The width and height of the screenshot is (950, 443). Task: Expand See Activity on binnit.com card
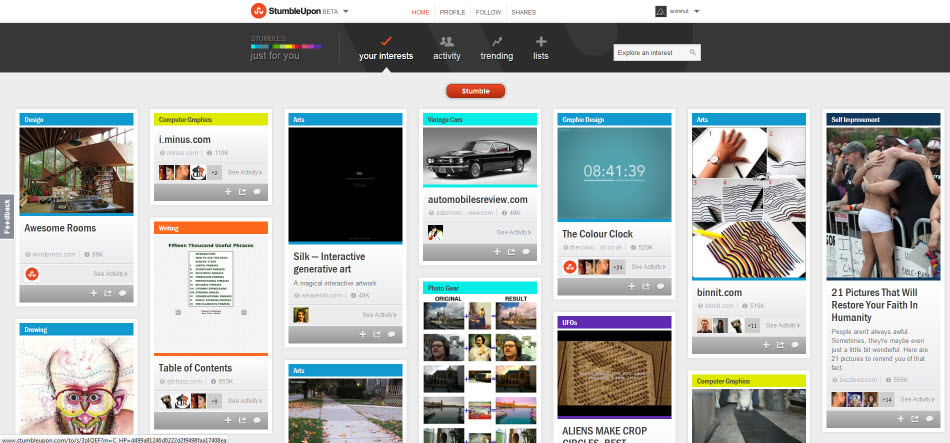783,325
